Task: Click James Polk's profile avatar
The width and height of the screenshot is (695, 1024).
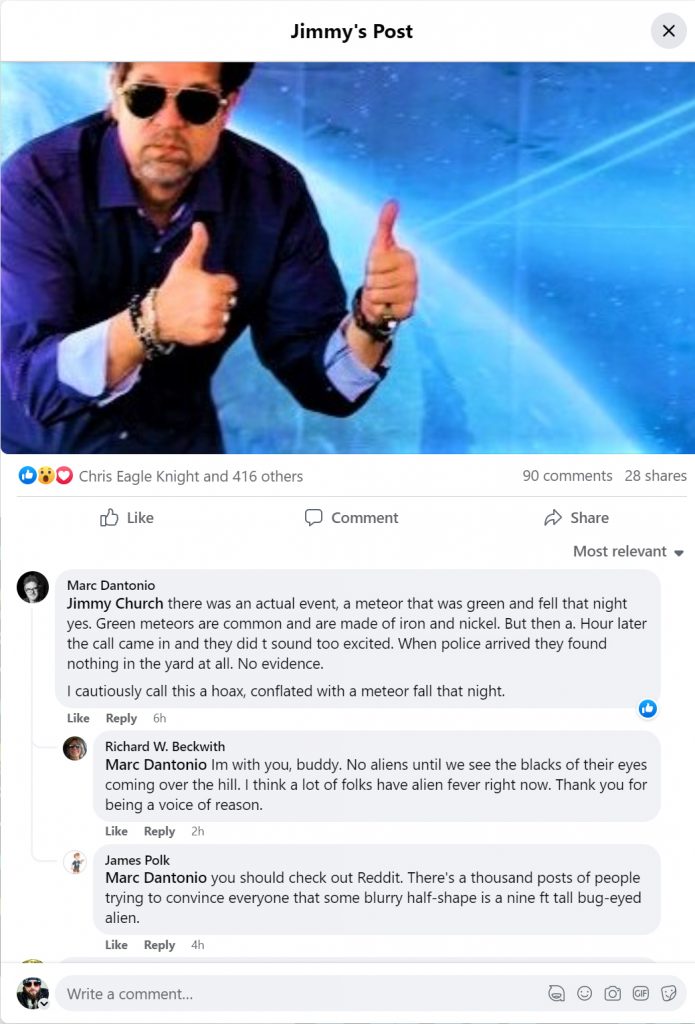Action: 75,862
